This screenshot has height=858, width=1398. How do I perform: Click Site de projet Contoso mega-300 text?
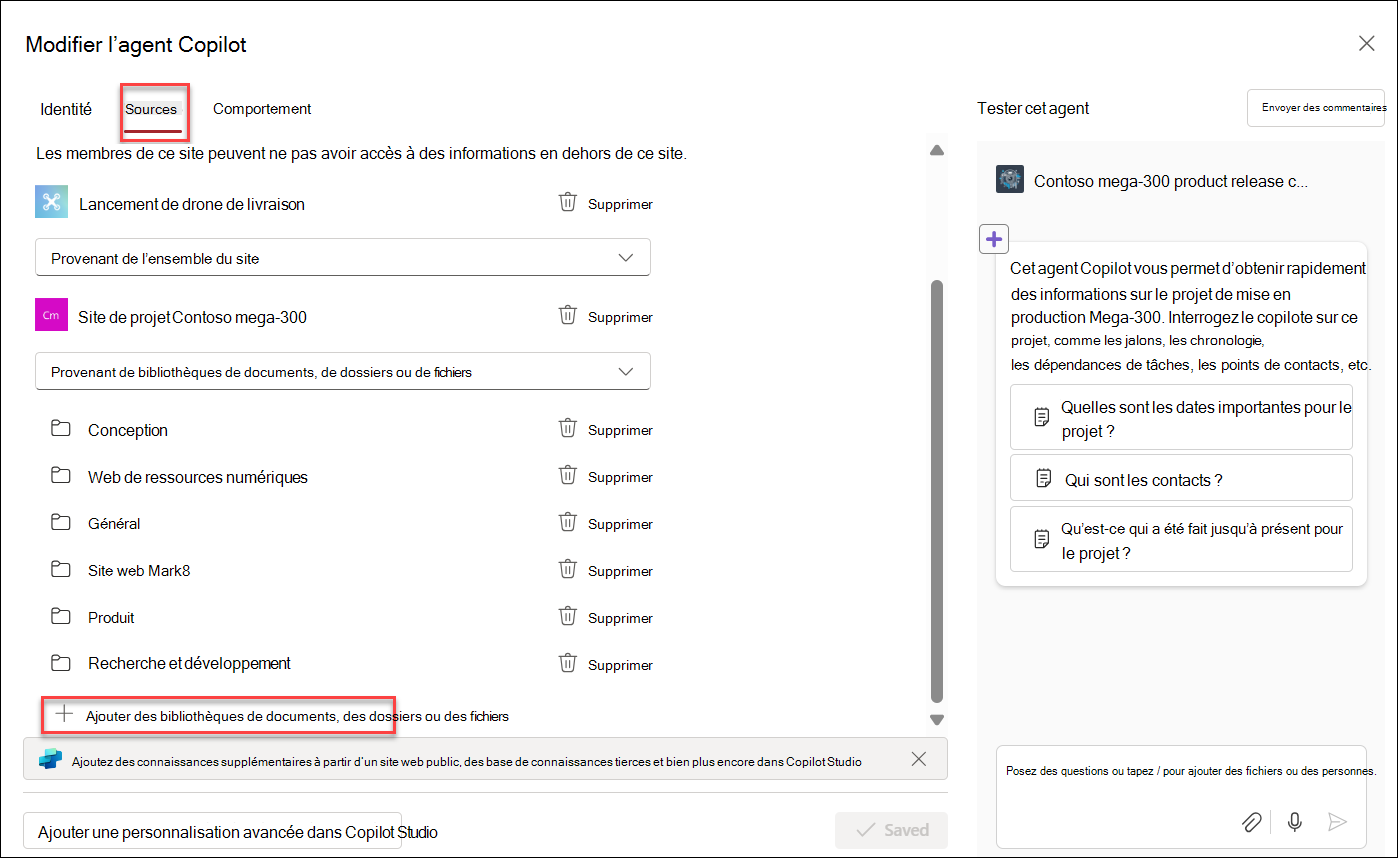[x=193, y=317]
